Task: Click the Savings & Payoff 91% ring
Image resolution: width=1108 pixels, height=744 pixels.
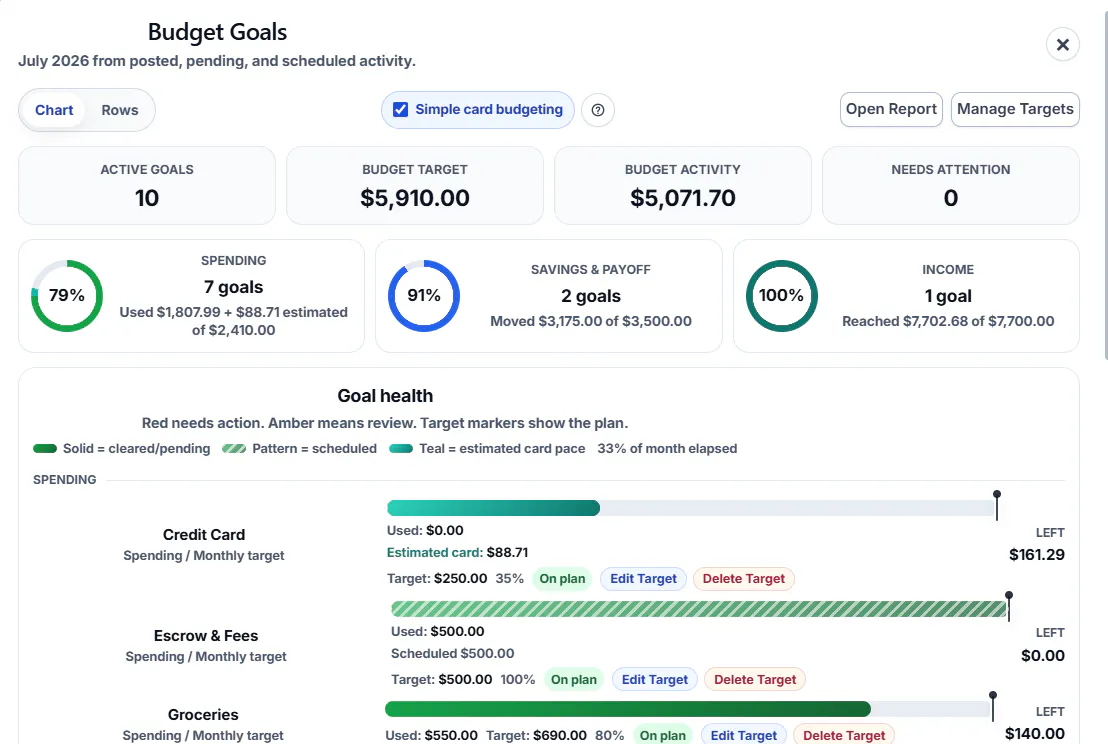Action: pos(424,296)
